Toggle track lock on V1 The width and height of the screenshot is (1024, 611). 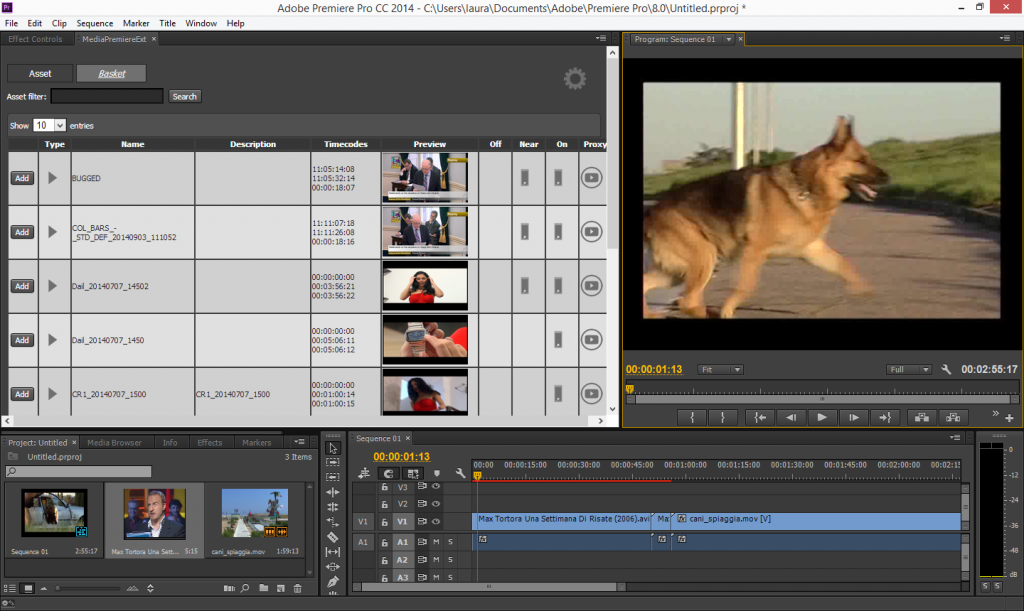point(385,522)
